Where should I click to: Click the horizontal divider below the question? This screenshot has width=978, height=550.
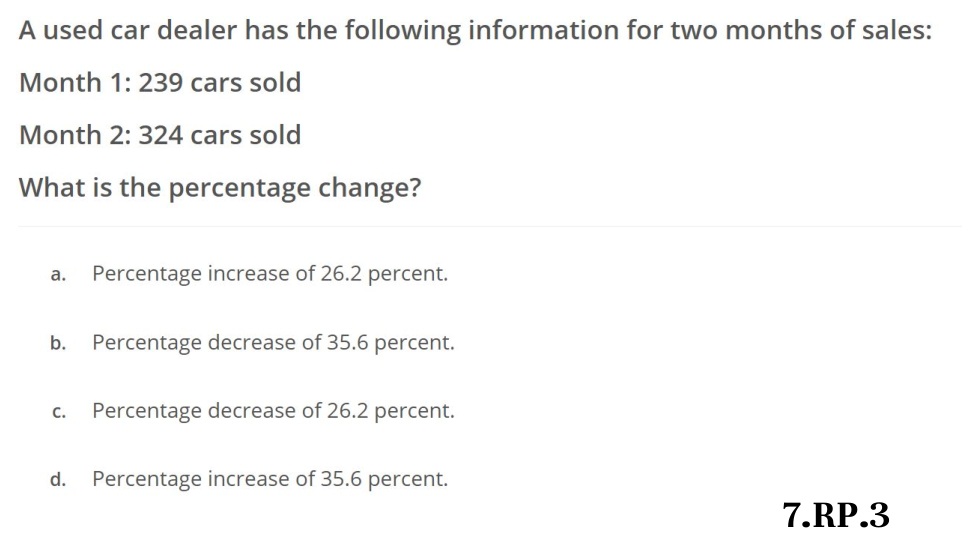[490, 227]
